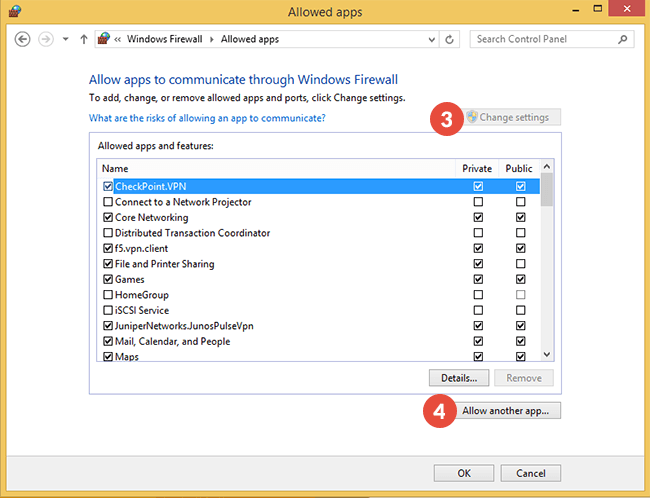Click the Forward navigation arrow
Screen dimensions: 650x498
click(46, 39)
